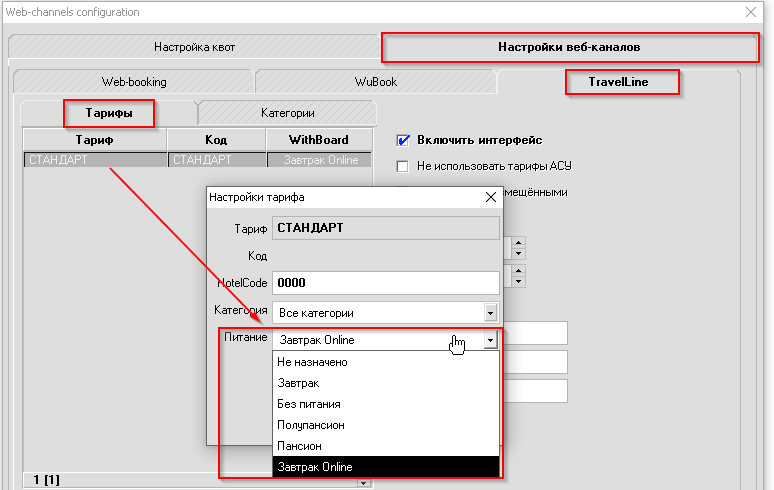This screenshot has width=774, height=490.
Task: Collapse the Питание dropdown arrow
Action: (x=490, y=340)
